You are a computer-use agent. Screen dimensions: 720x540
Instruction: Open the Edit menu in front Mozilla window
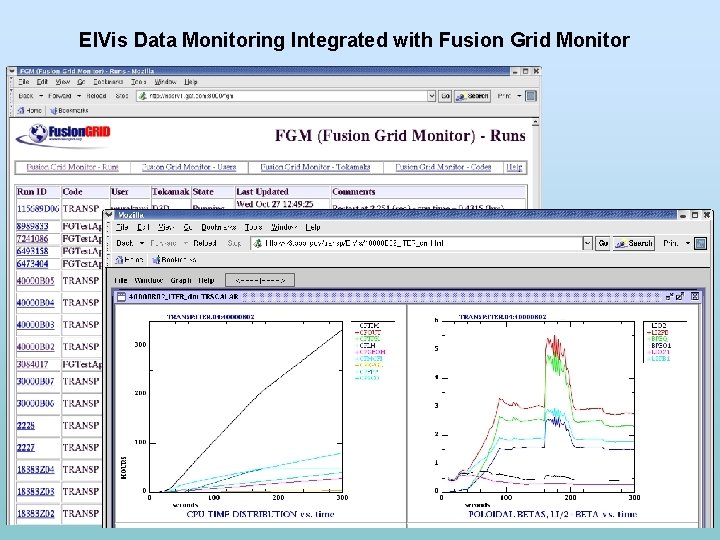coord(143,227)
